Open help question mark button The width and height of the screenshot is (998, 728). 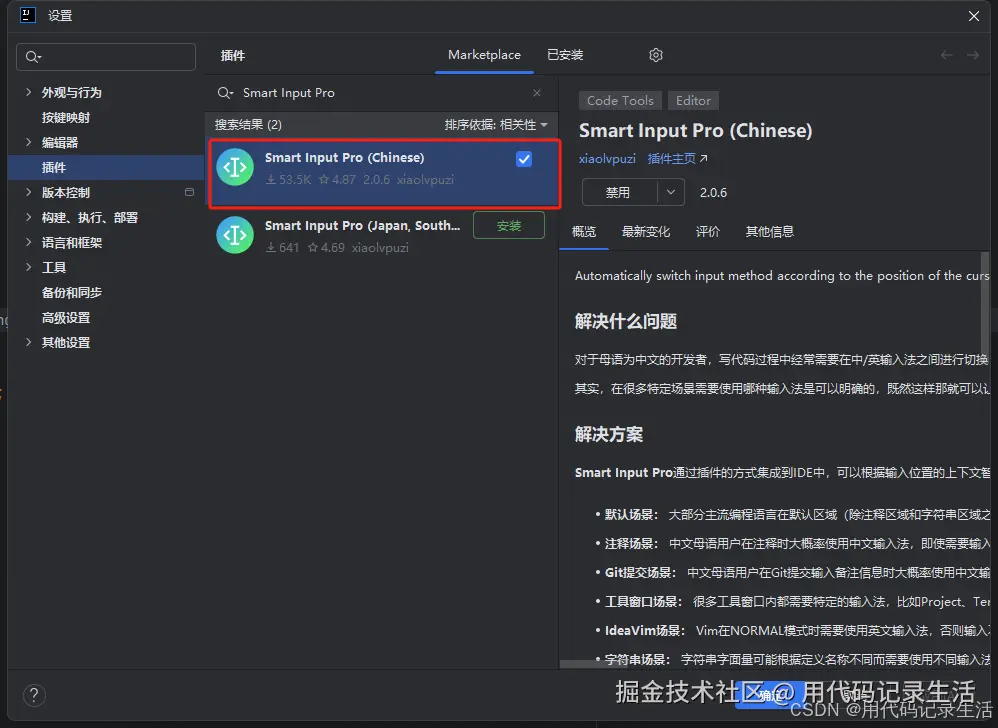pos(34,695)
